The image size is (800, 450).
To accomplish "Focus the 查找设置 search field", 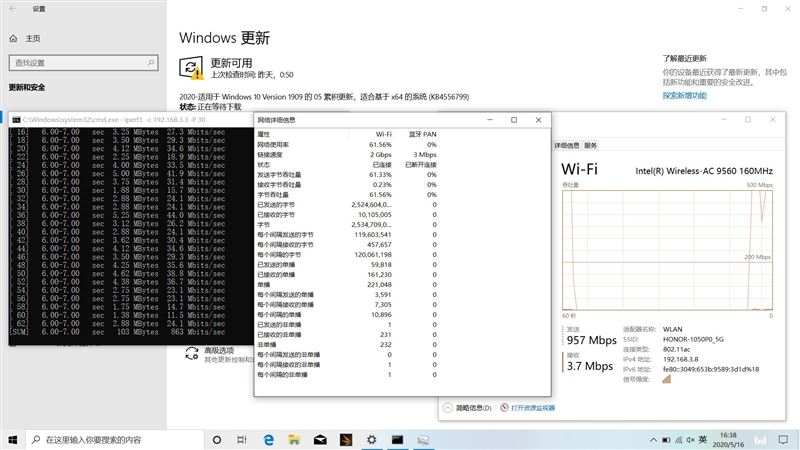I will (x=84, y=63).
